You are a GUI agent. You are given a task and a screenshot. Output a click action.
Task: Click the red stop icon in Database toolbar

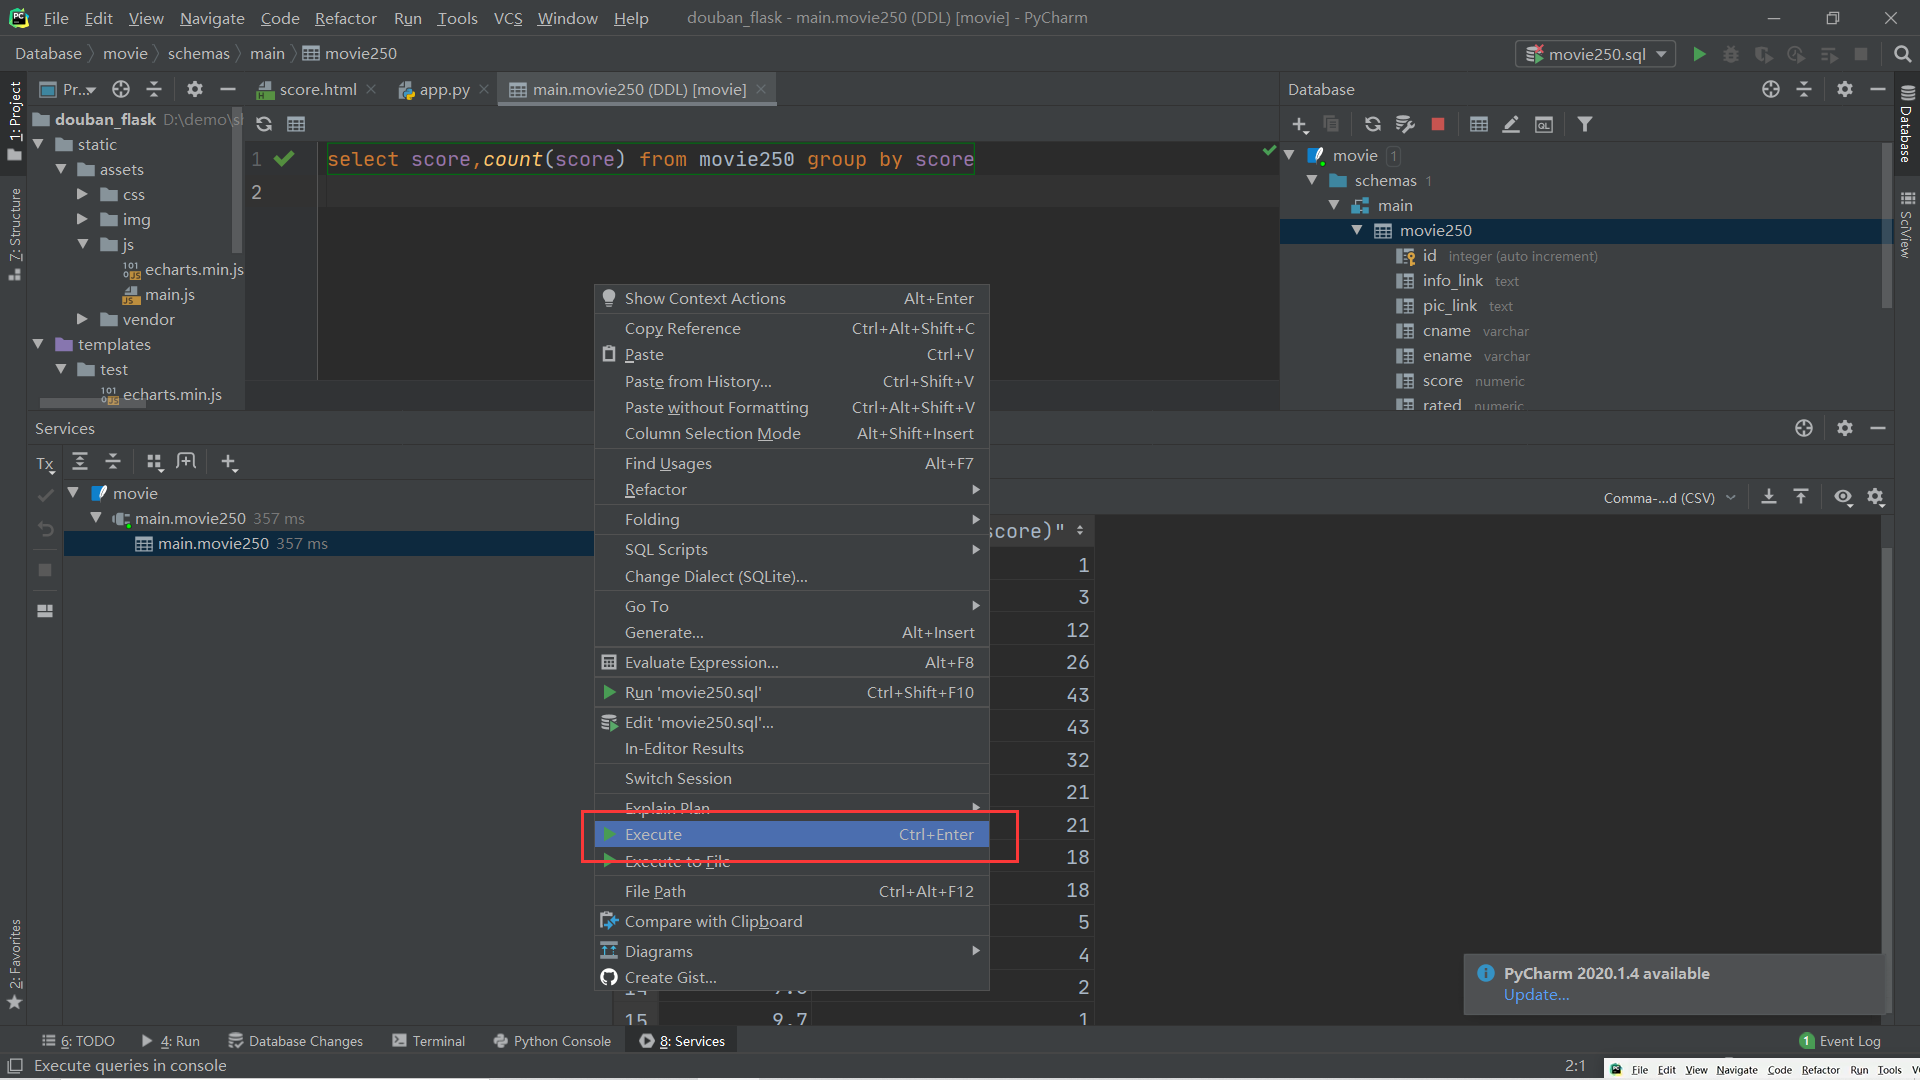coord(1437,124)
